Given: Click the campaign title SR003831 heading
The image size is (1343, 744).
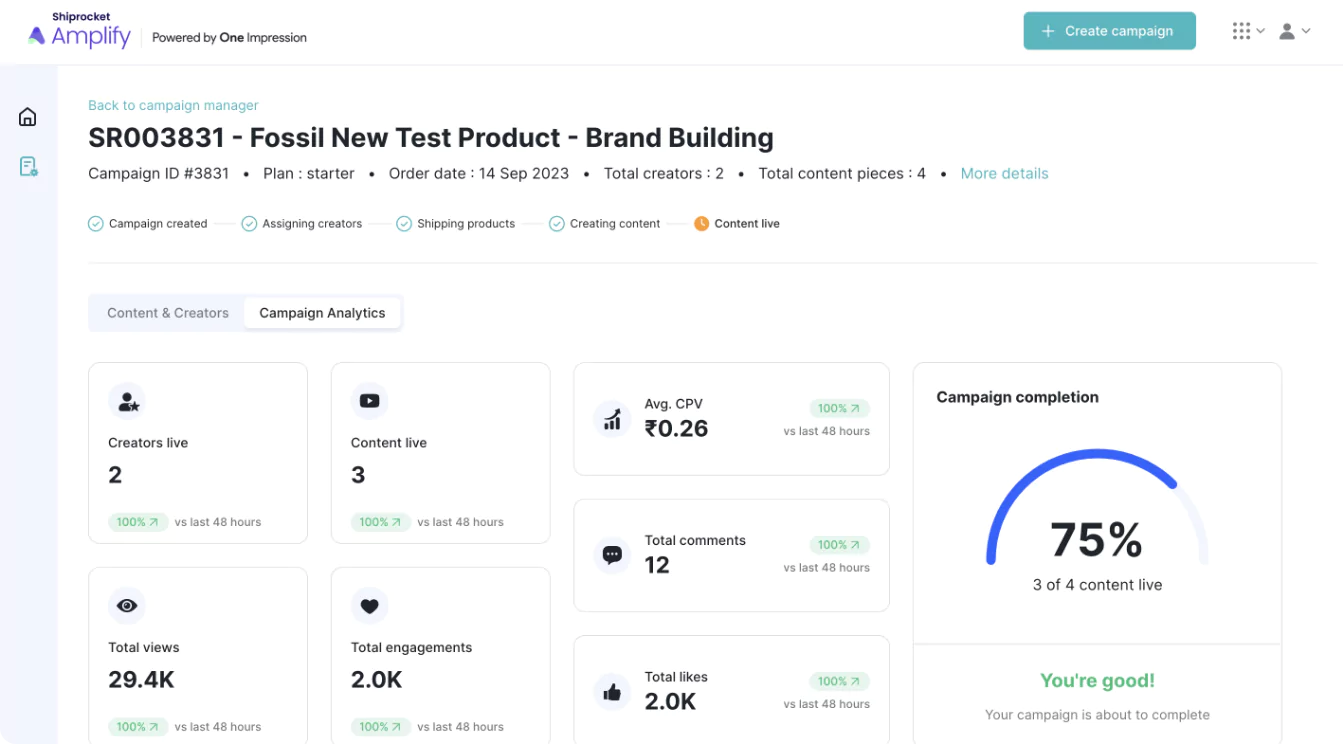Looking at the screenshot, I should click(x=431, y=138).
